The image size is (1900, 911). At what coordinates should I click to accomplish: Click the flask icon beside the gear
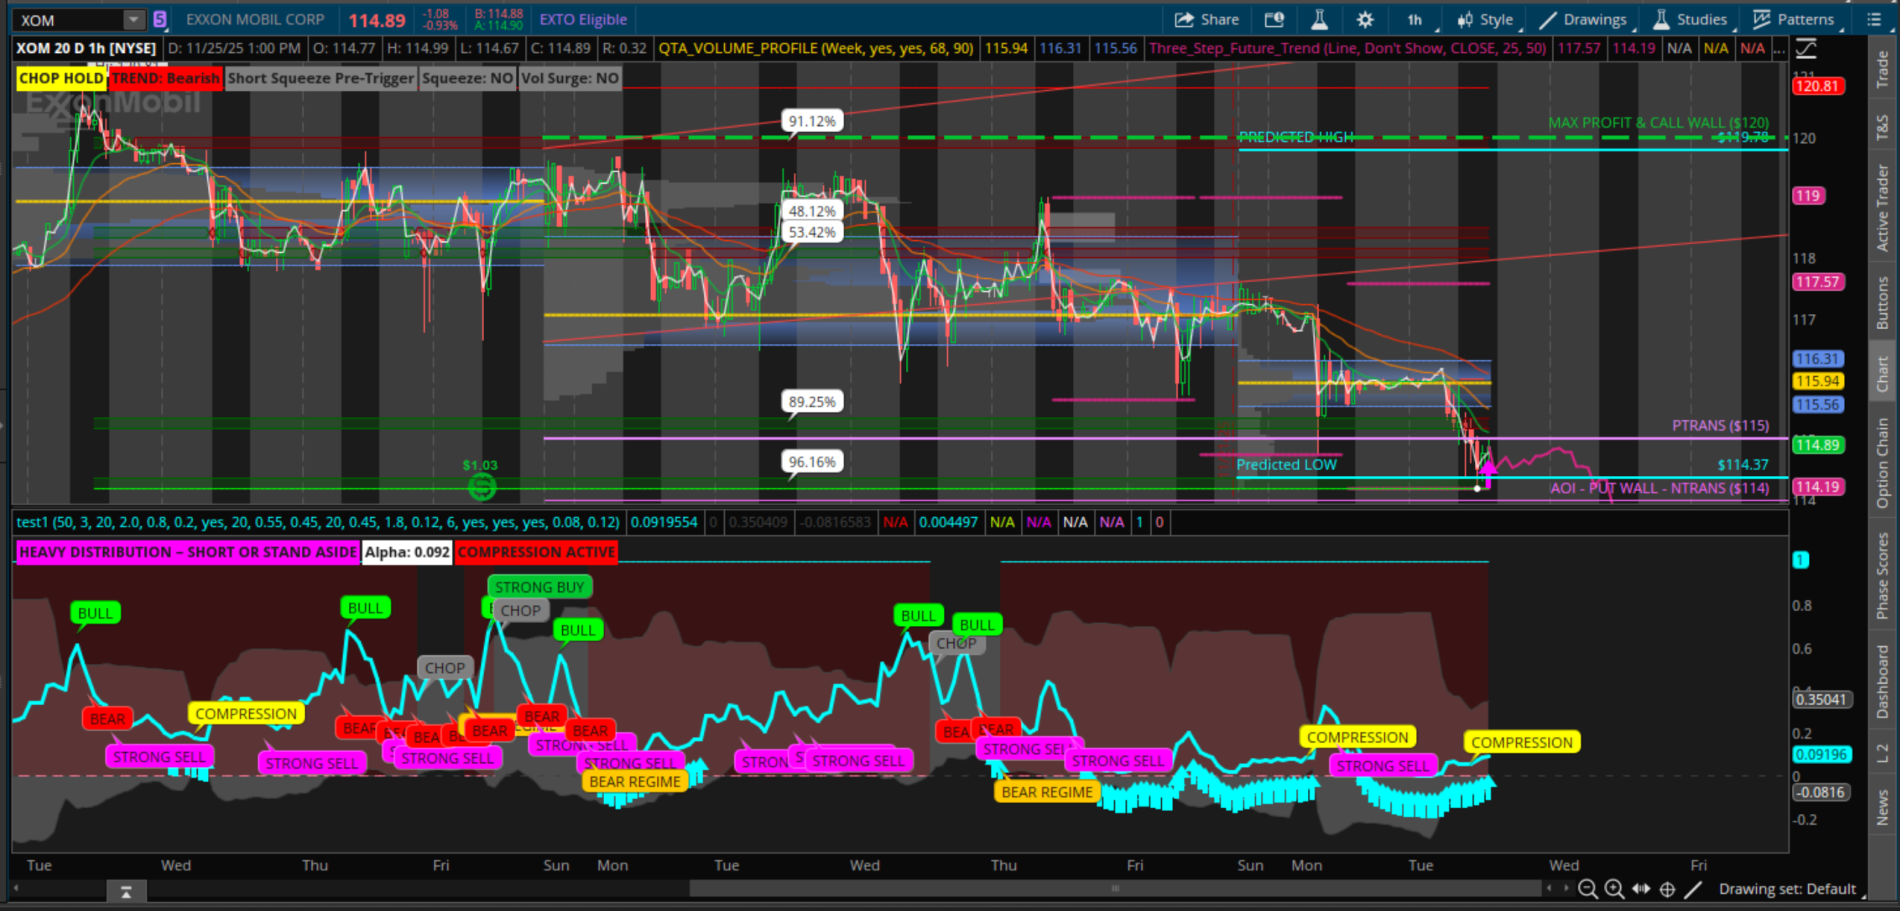1319,19
